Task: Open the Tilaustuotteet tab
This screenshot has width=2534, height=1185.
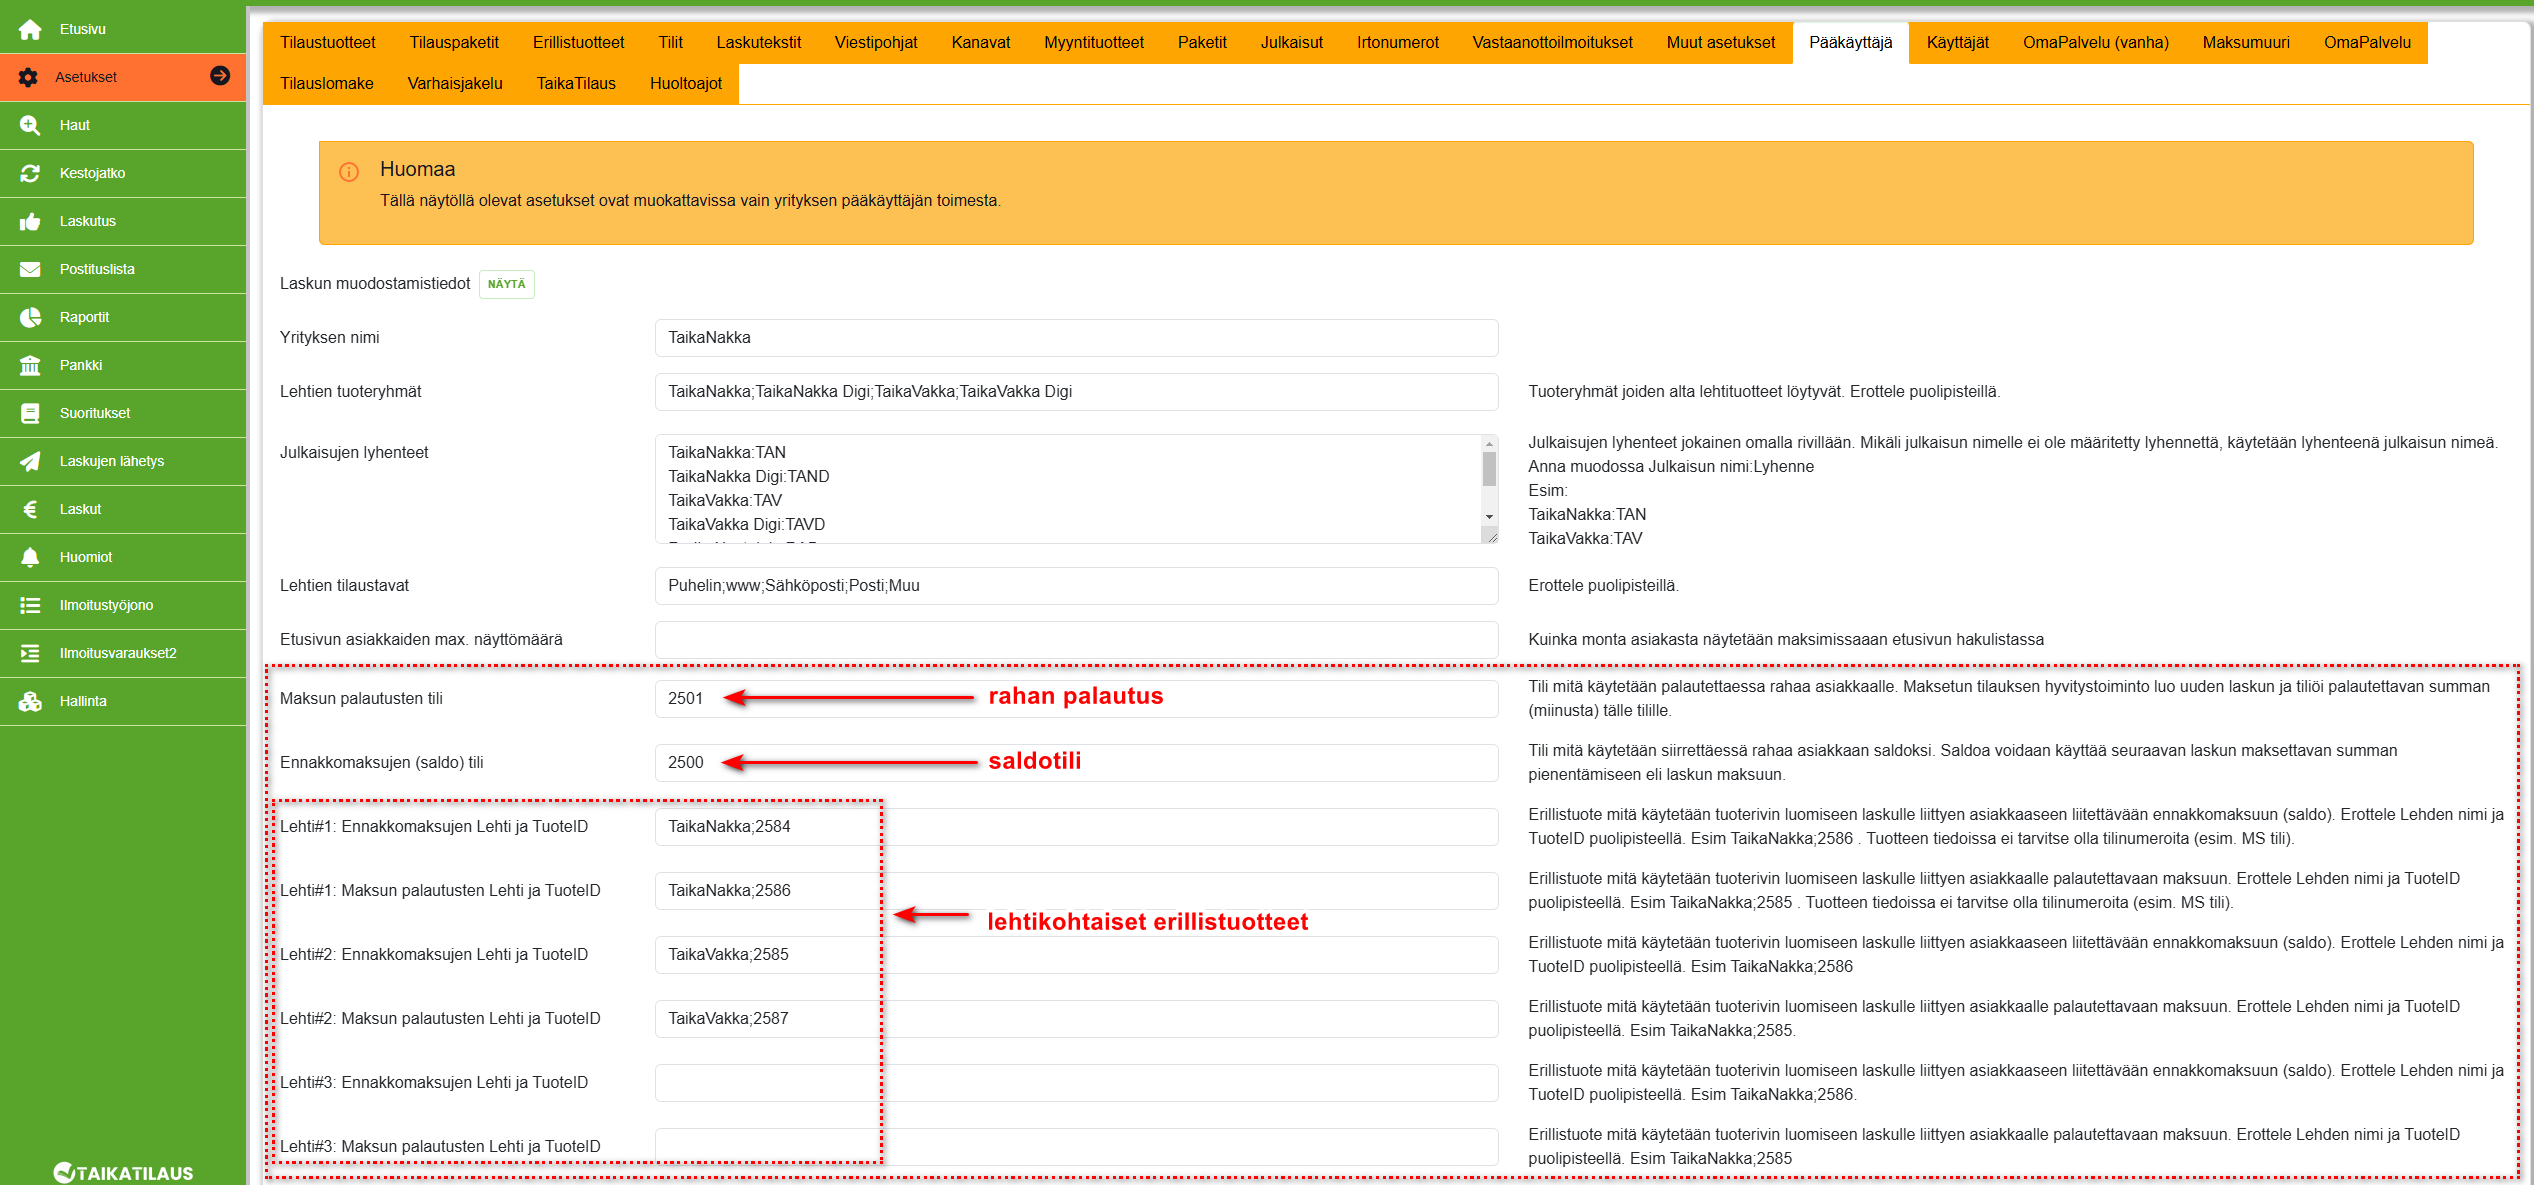Action: (x=328, y=42)
